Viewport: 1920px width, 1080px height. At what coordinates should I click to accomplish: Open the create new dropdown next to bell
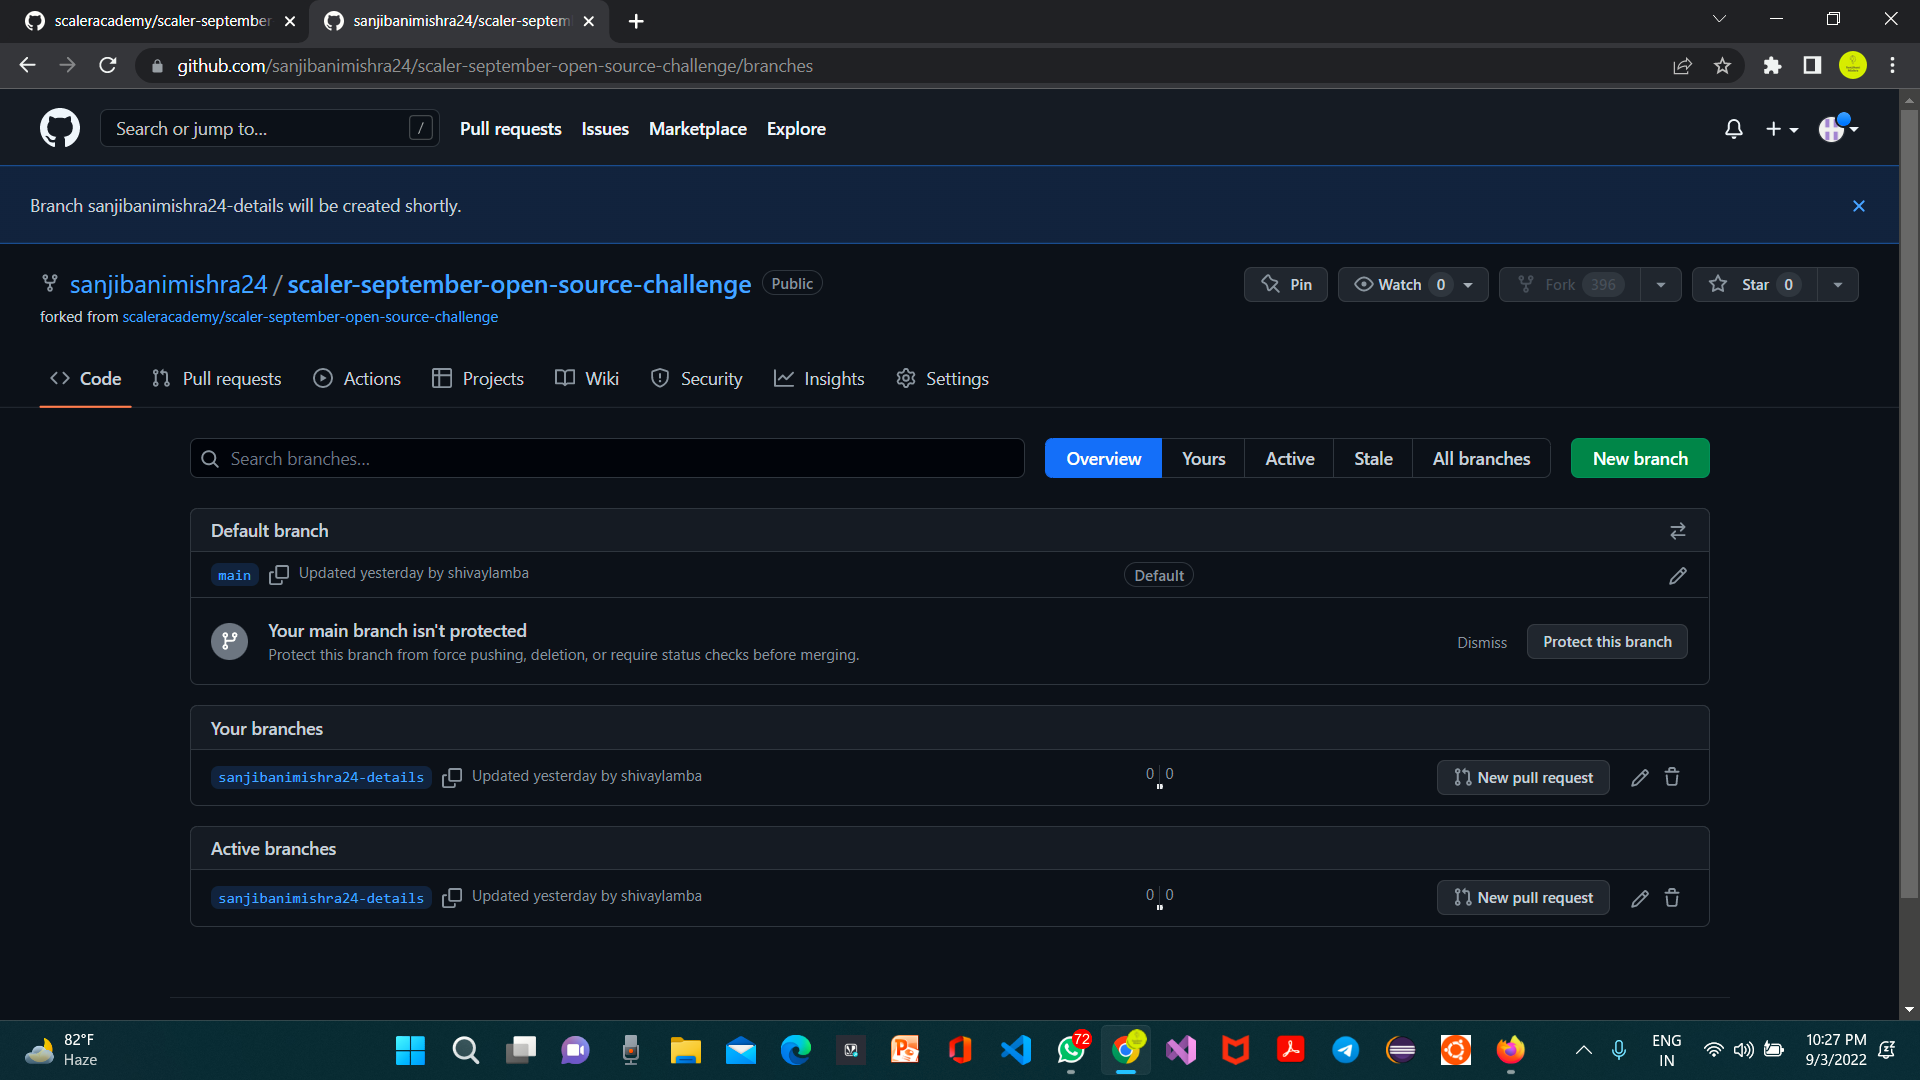pyautogui.click(x=1781, y=128)
